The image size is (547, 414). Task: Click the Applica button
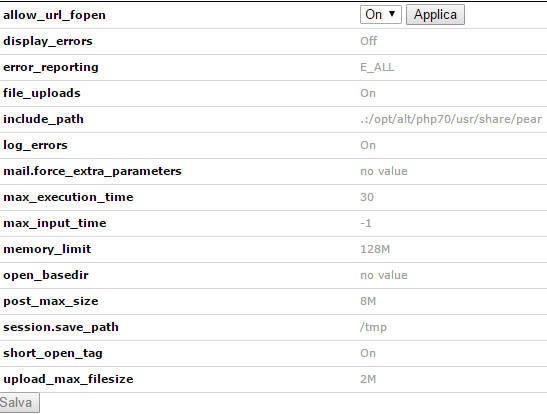click(435, 15)
